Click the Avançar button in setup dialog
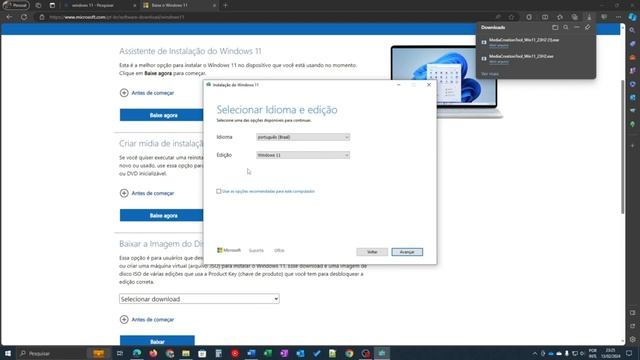This screenshot has height=360, width=640. 407,252
